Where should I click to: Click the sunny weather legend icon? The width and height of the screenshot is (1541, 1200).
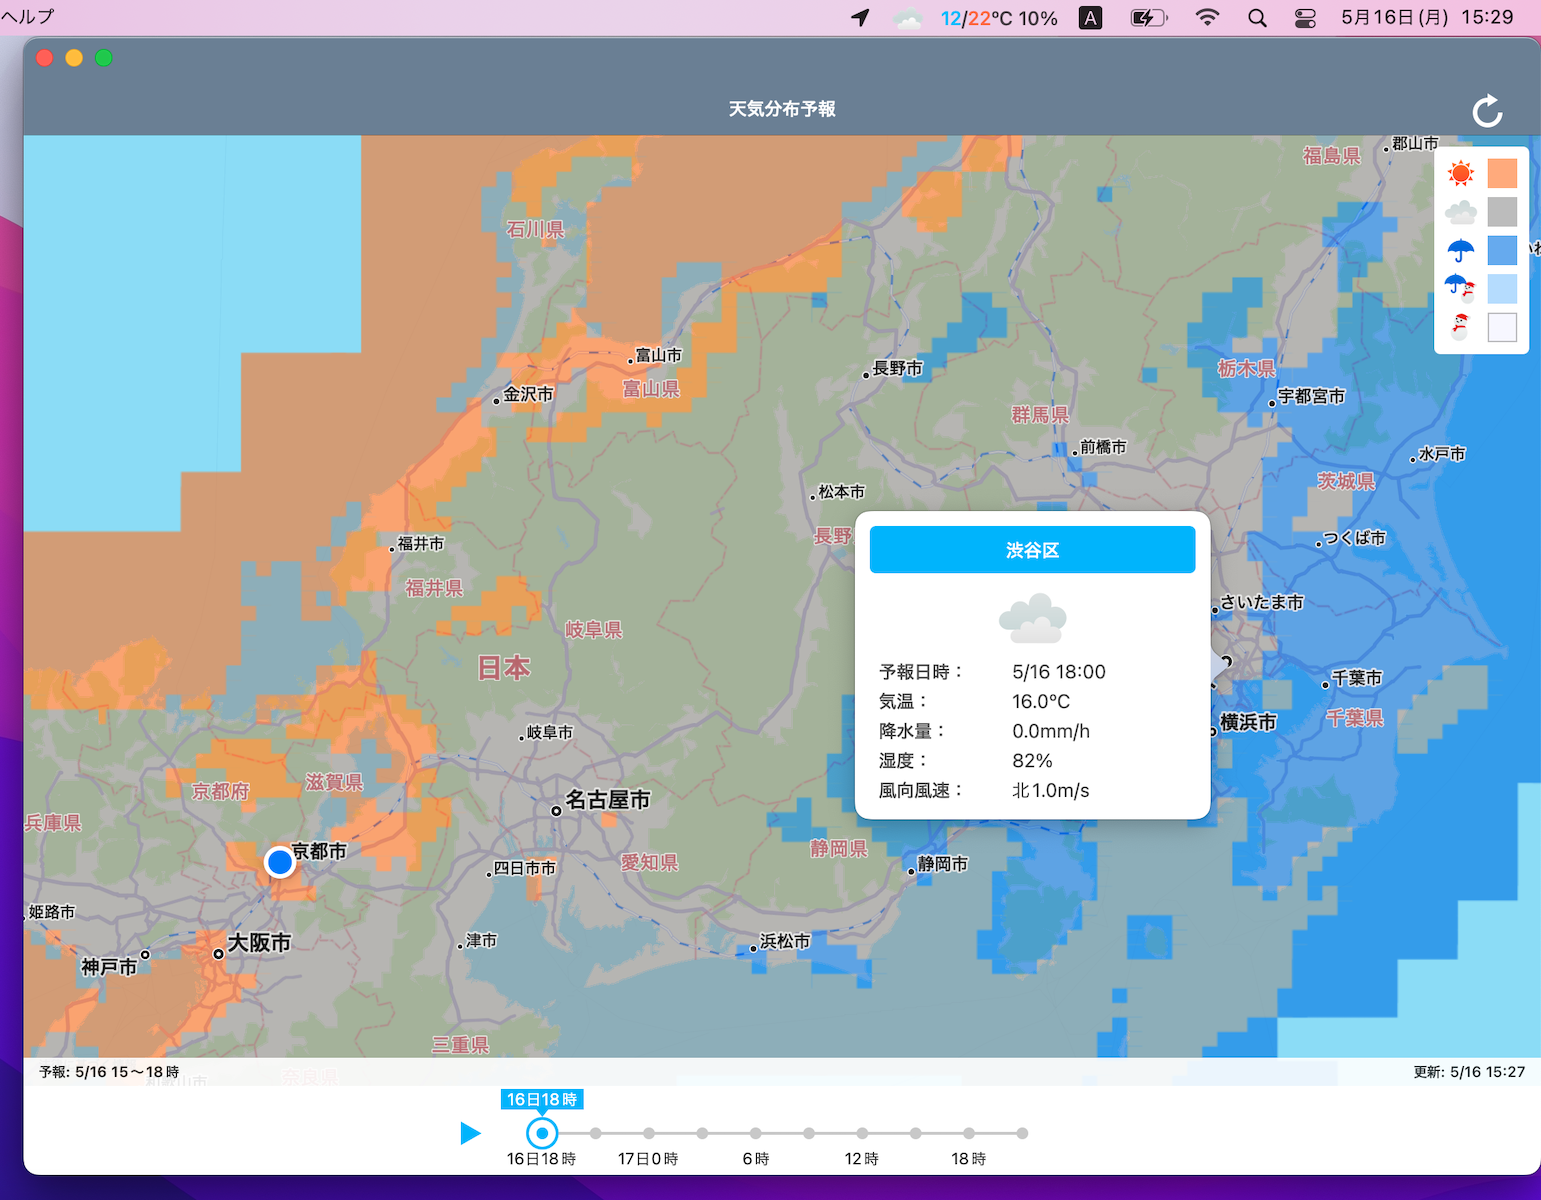coord(1460,174)
